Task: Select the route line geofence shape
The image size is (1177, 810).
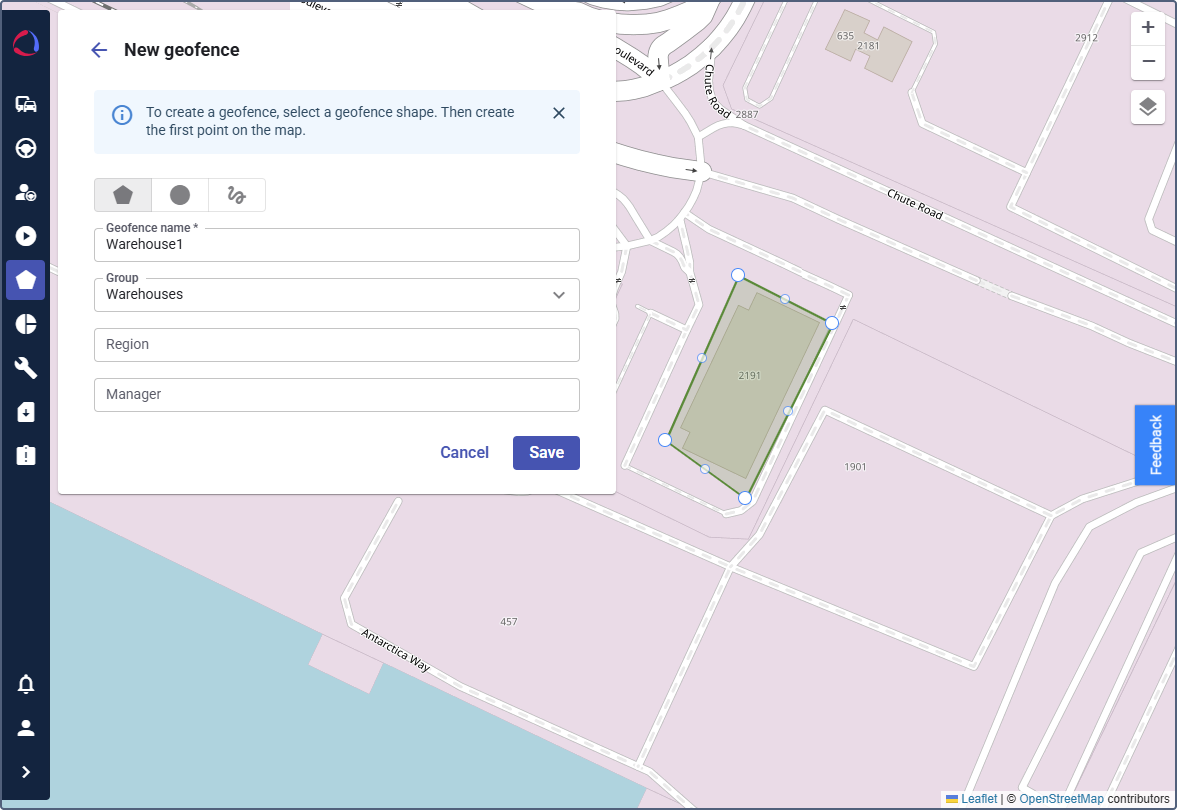Action: click(x=237, y=195)
